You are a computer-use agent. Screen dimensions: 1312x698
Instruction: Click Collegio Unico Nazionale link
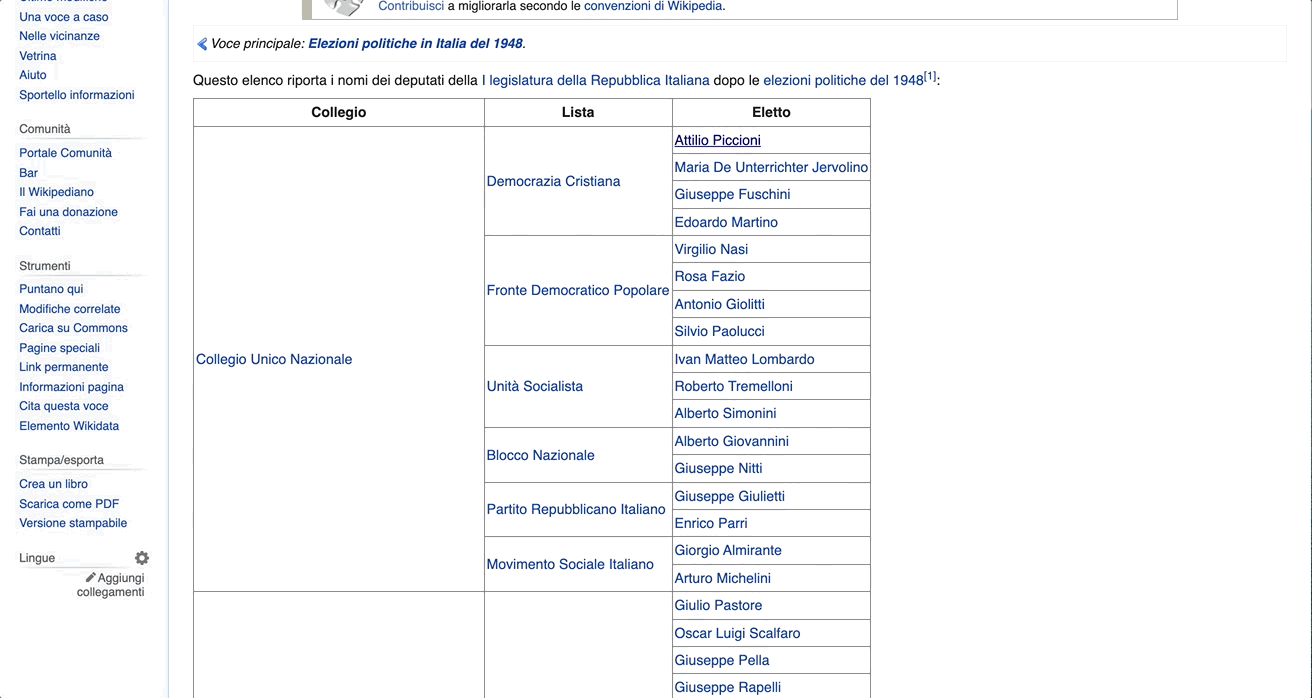pyautogui.click(x=274, y=359)
